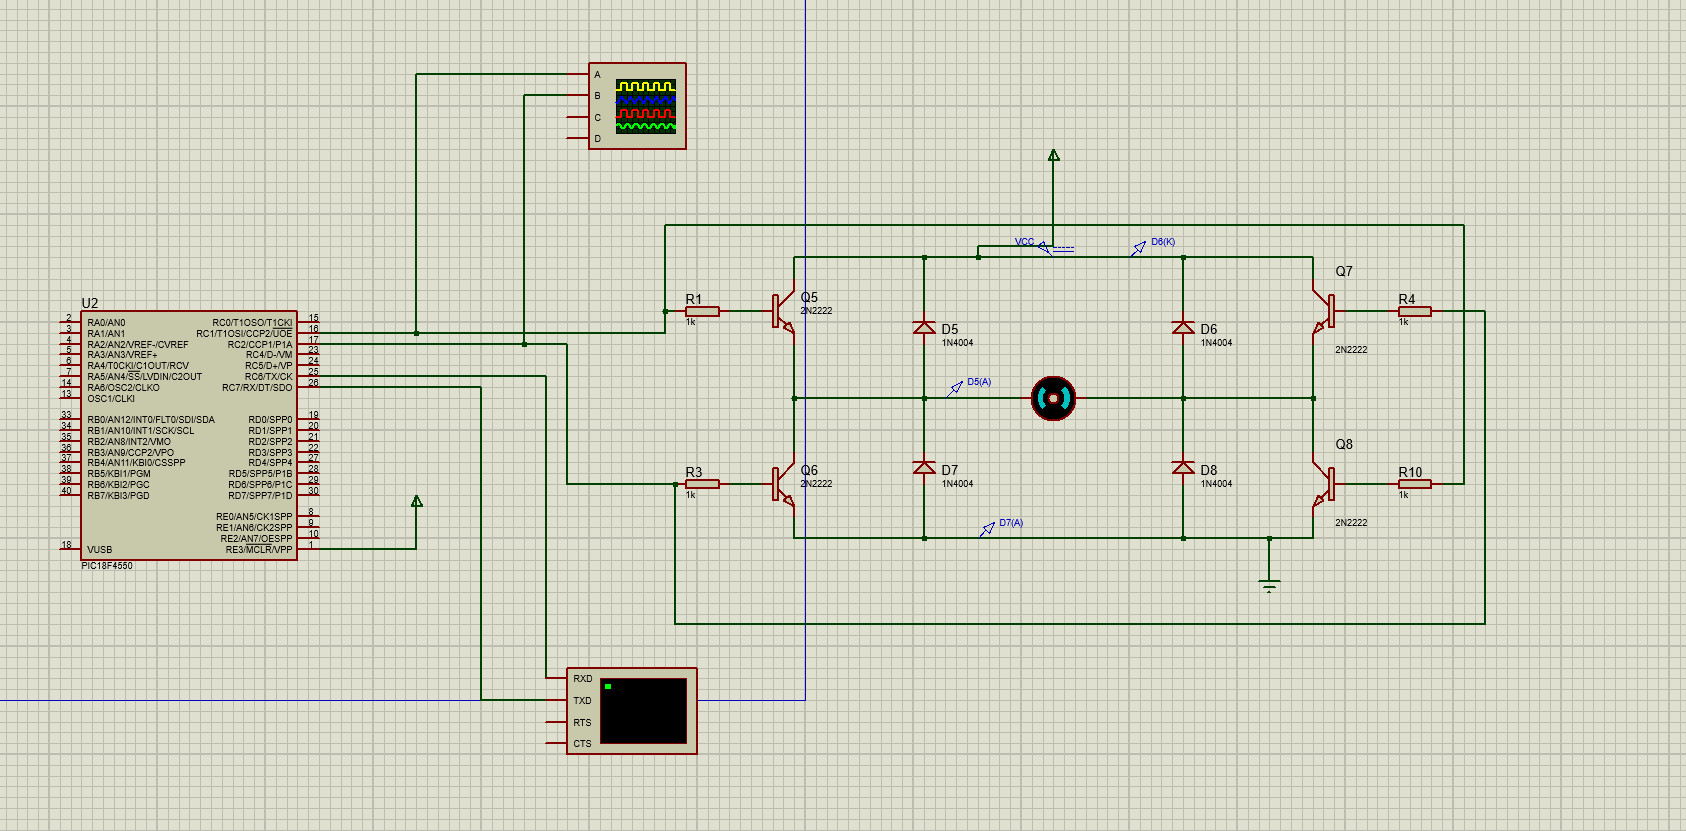This screenshot has width=1686, height=831.
Task: Click the U2 reference label
Action: (x=90, y=303)
